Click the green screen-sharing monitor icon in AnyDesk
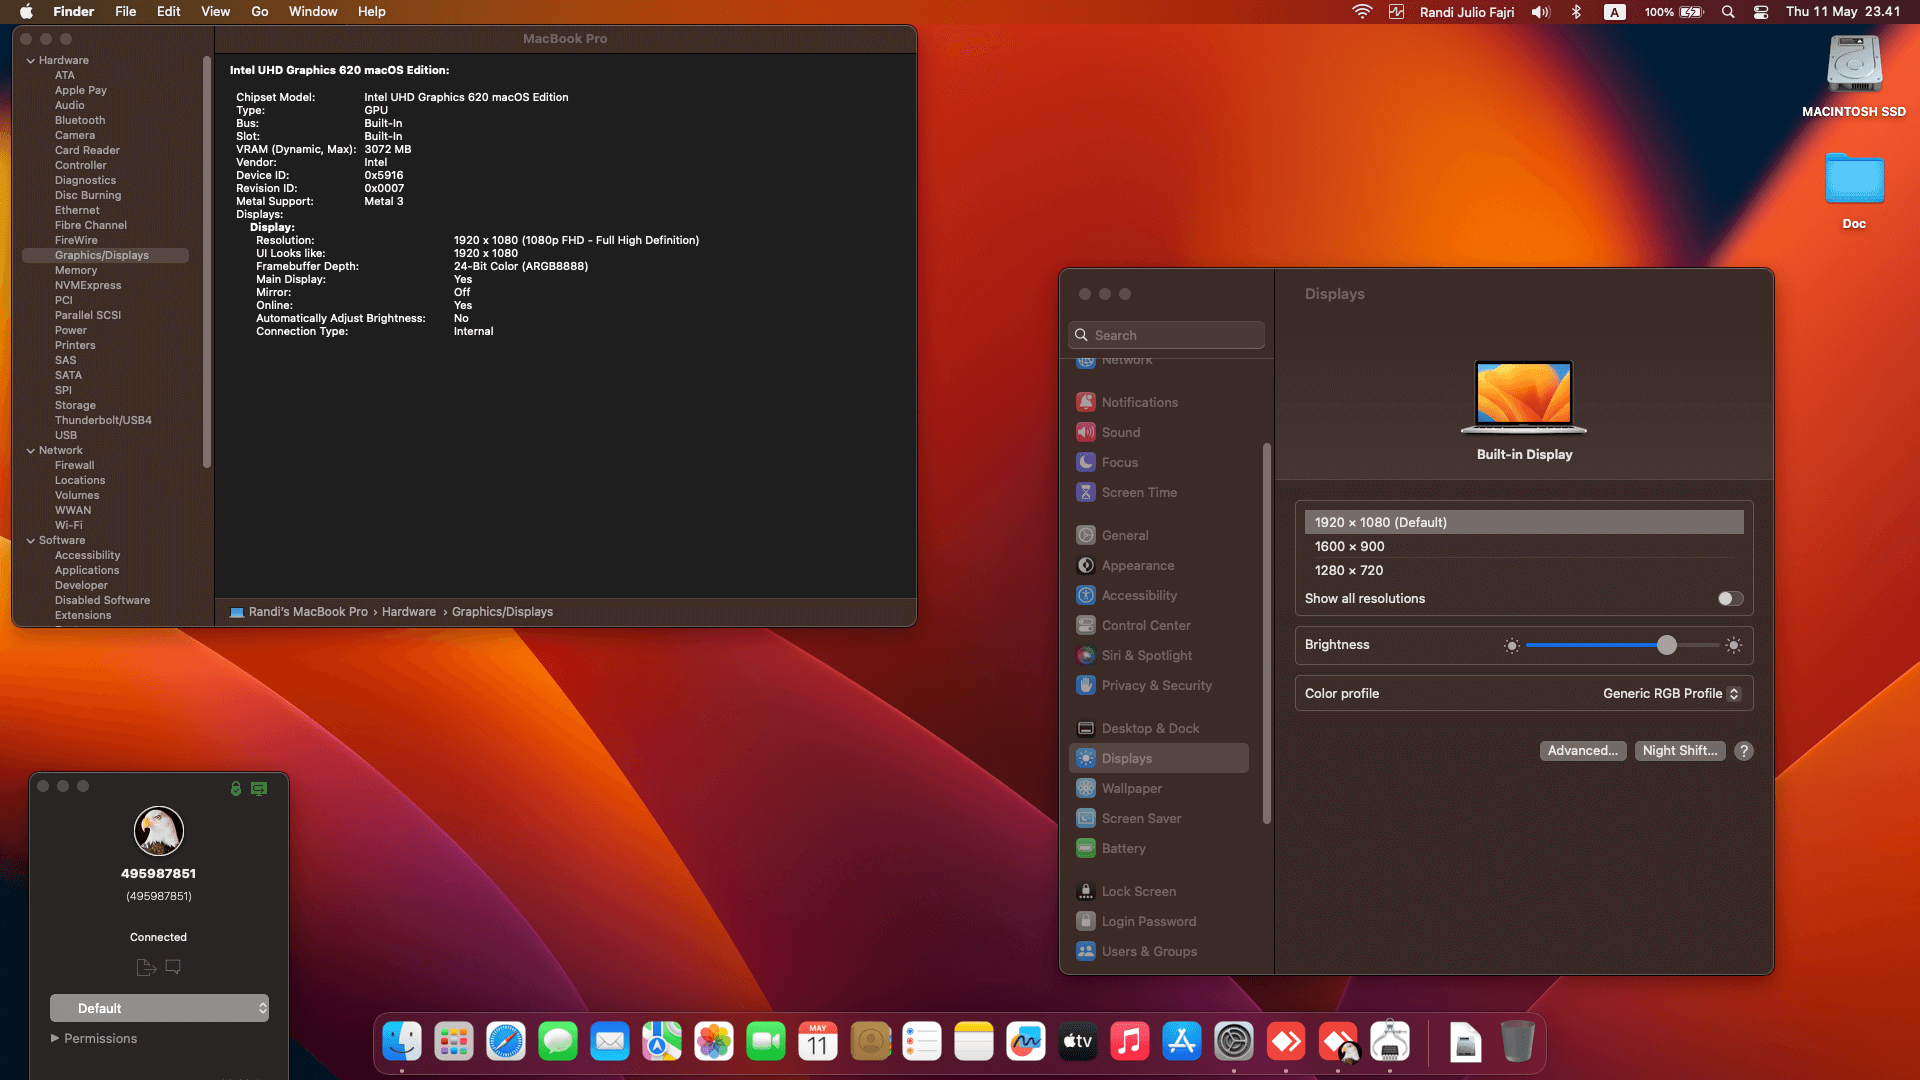Image resolution: width=1920 pixels, height=1080 pixels. (x=259, y=788)
